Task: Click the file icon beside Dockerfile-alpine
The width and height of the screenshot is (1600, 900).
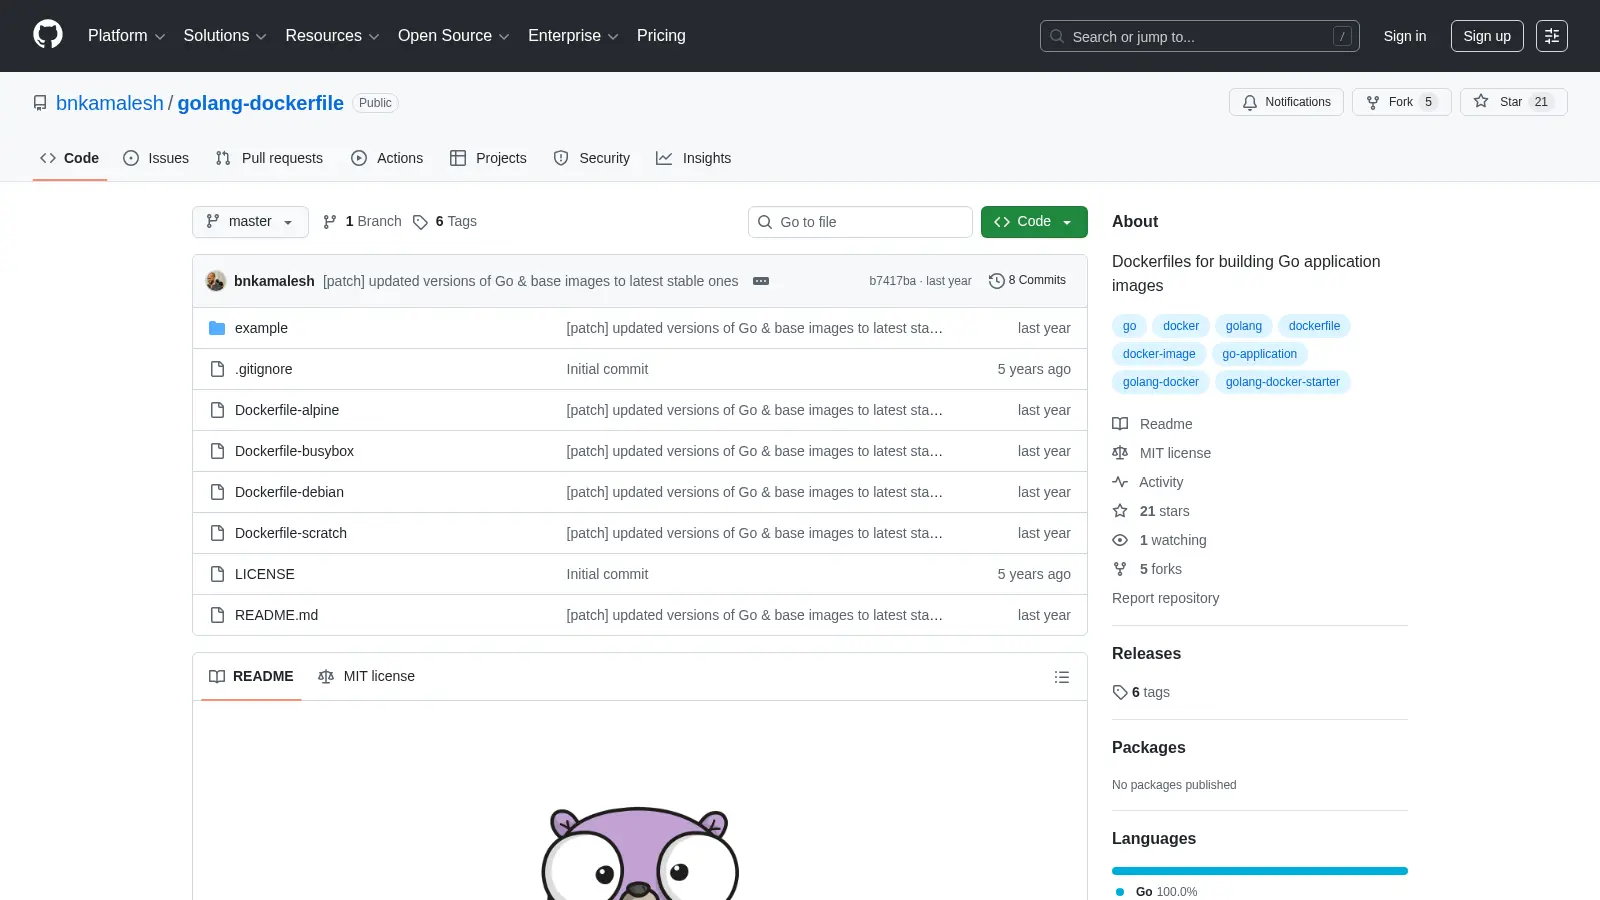Action: (x=217, y=410)
